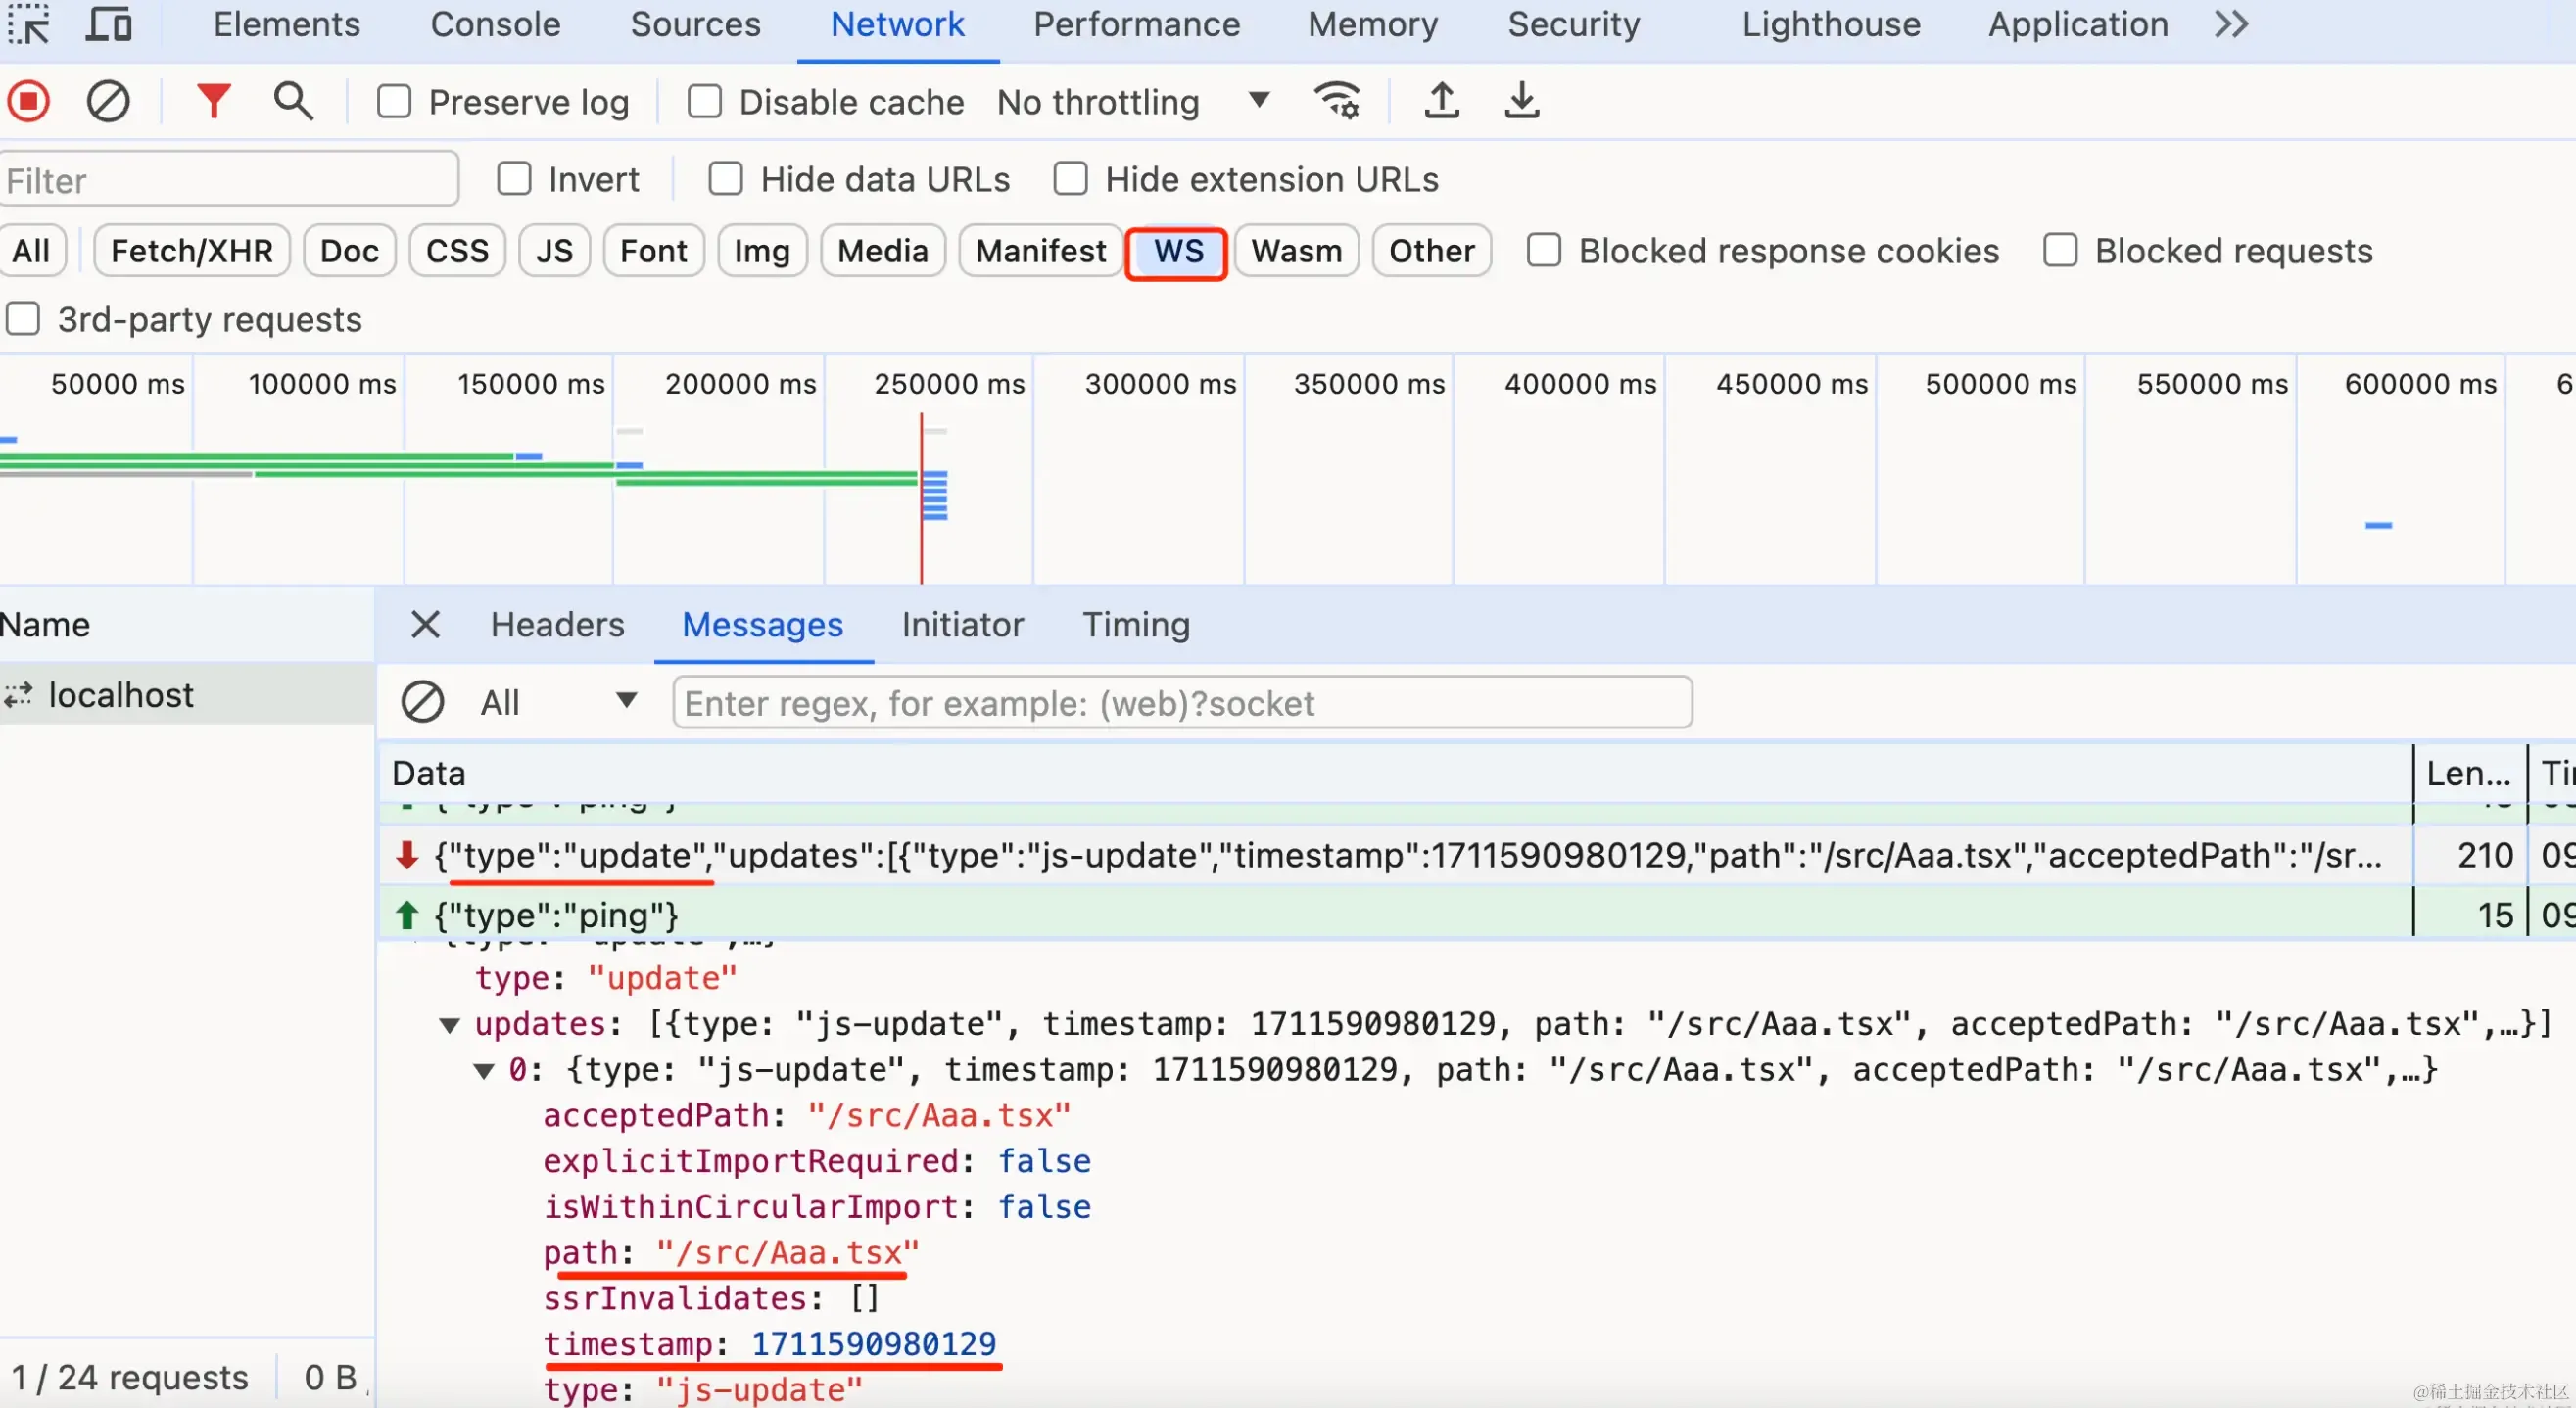2576x1408 pixels.
Task: Check the Blocked requests checkbox
Action: click(2060, 250)
